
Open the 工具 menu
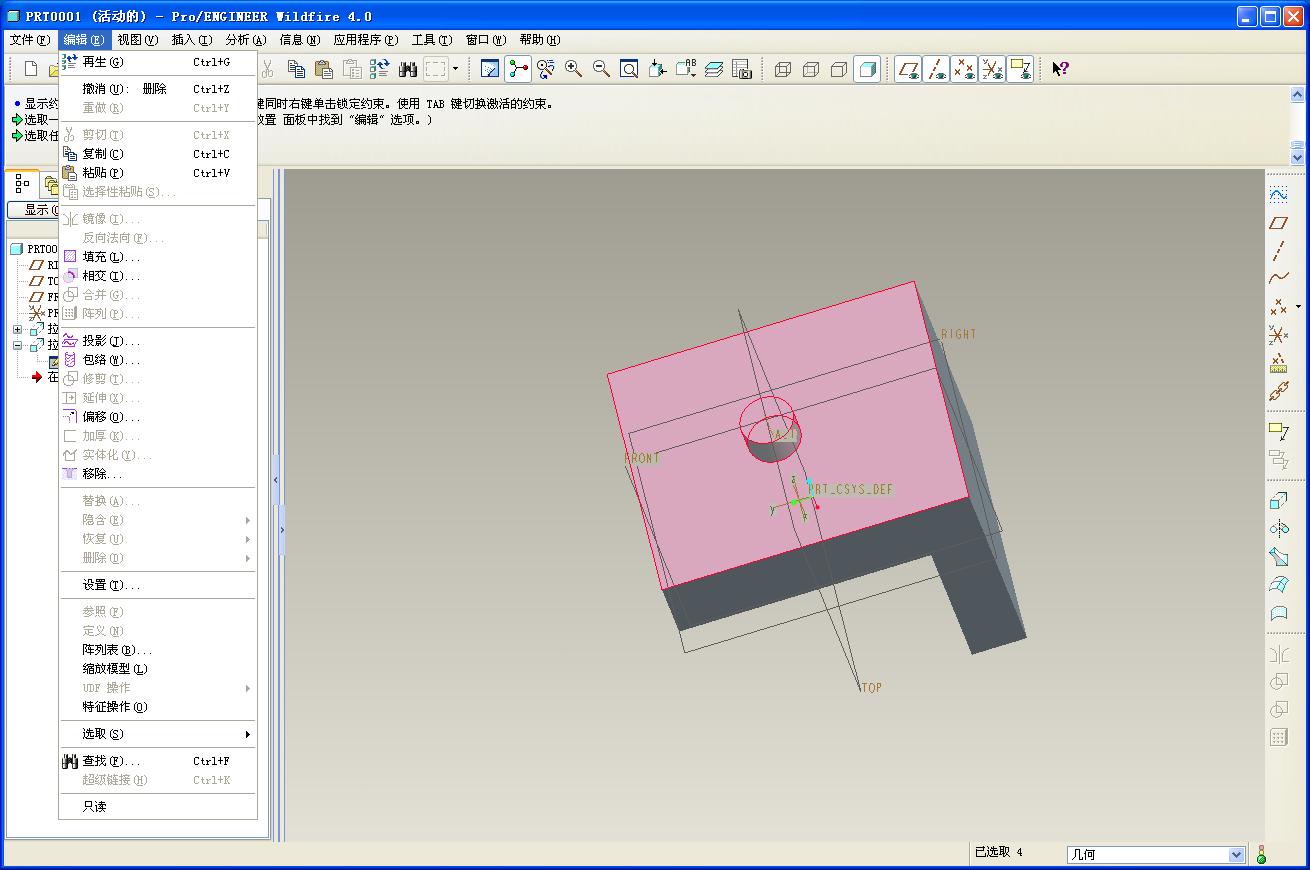point(432,40)
